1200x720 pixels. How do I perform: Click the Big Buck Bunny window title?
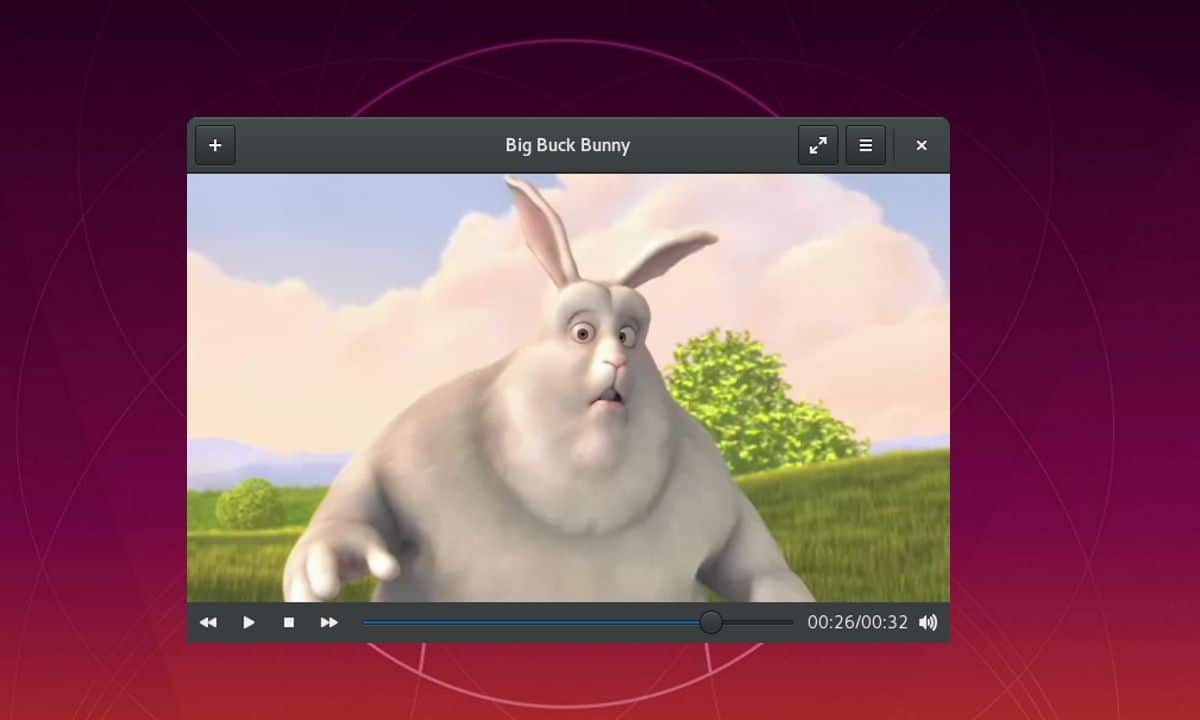tap(568, 145)
